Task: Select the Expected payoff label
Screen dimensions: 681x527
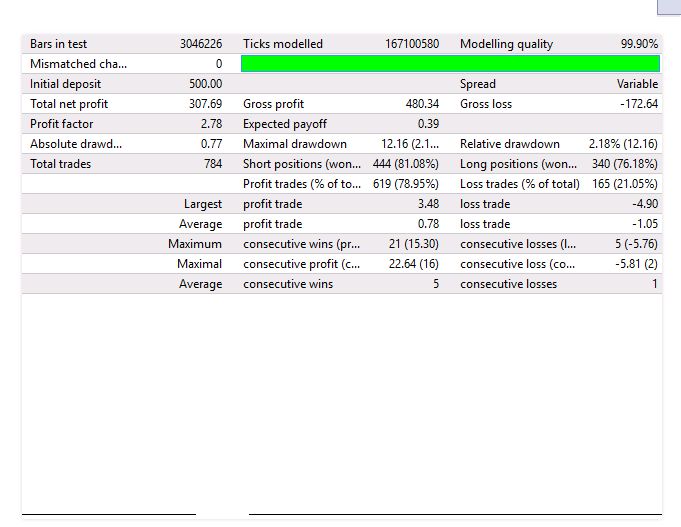Action: (286, 124)
